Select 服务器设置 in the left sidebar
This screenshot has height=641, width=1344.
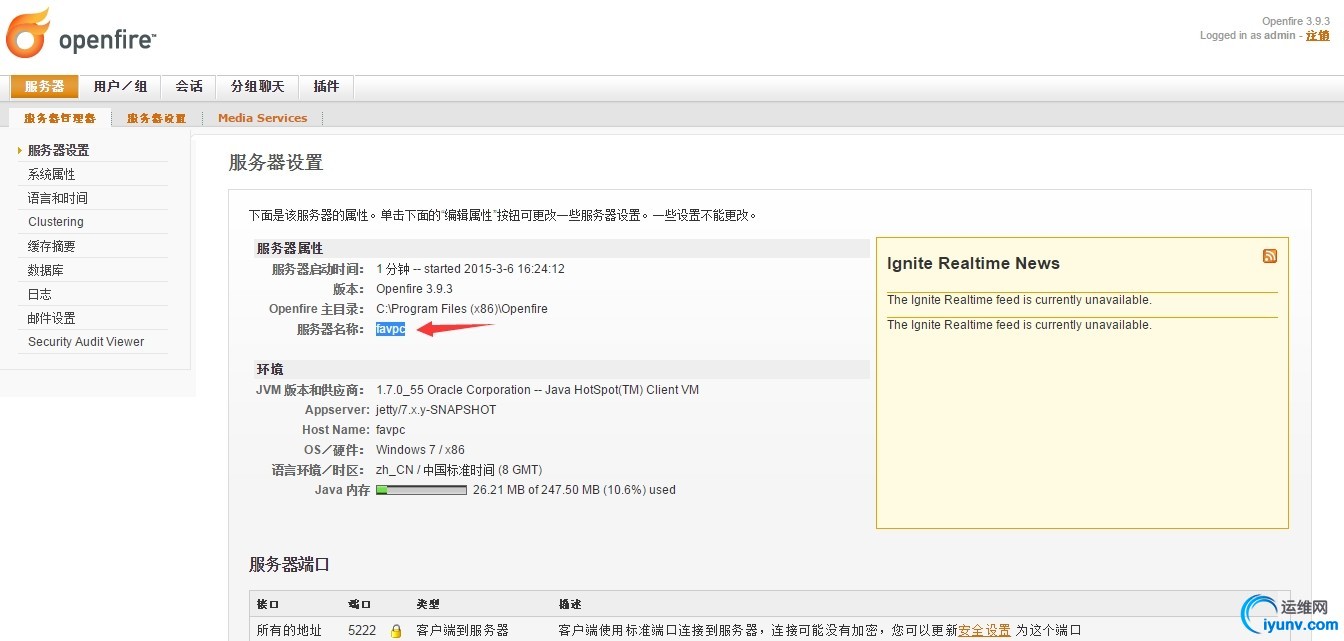click(58, 150)
